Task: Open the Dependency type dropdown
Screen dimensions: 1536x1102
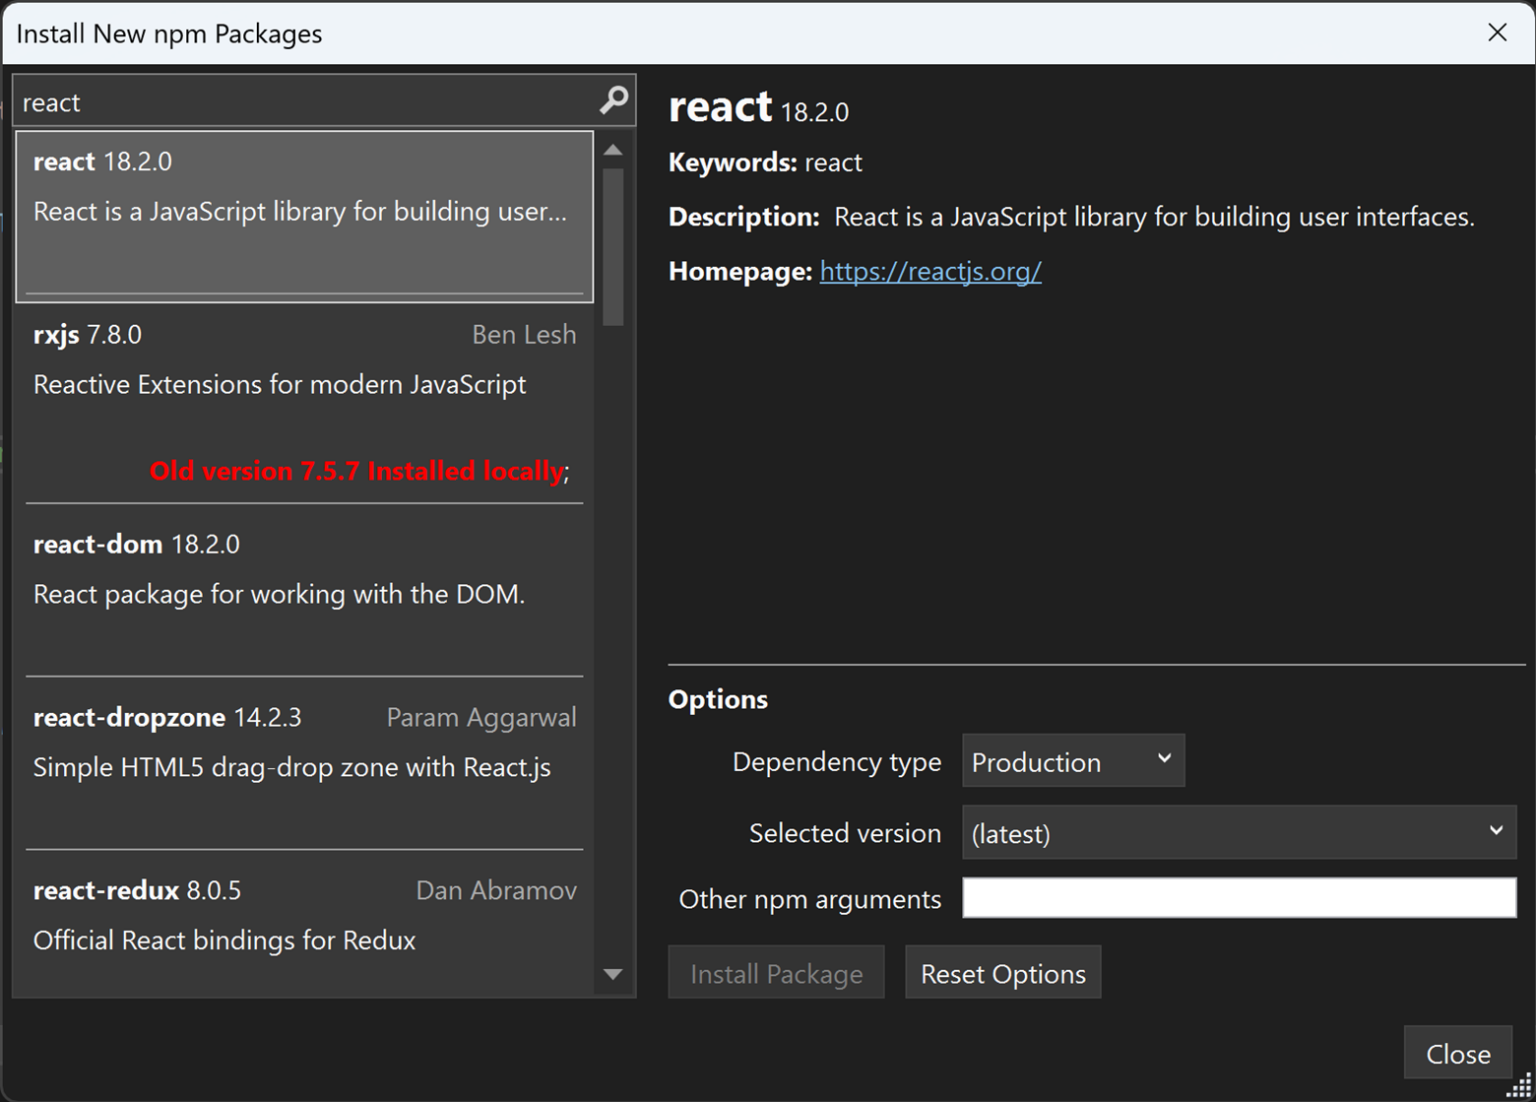Action: coord(1072,761)
